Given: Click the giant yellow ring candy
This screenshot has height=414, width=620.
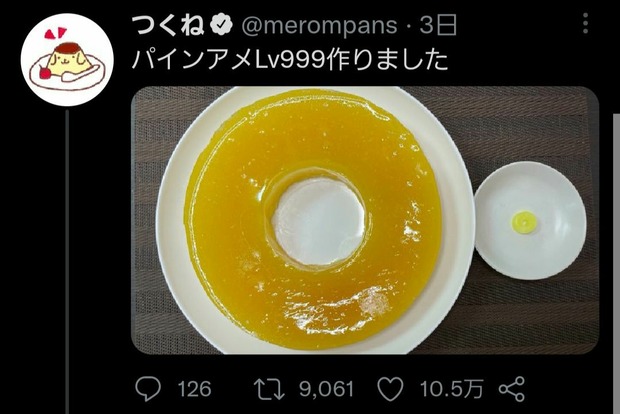Looking at the screenshot, I should (312, 220).
